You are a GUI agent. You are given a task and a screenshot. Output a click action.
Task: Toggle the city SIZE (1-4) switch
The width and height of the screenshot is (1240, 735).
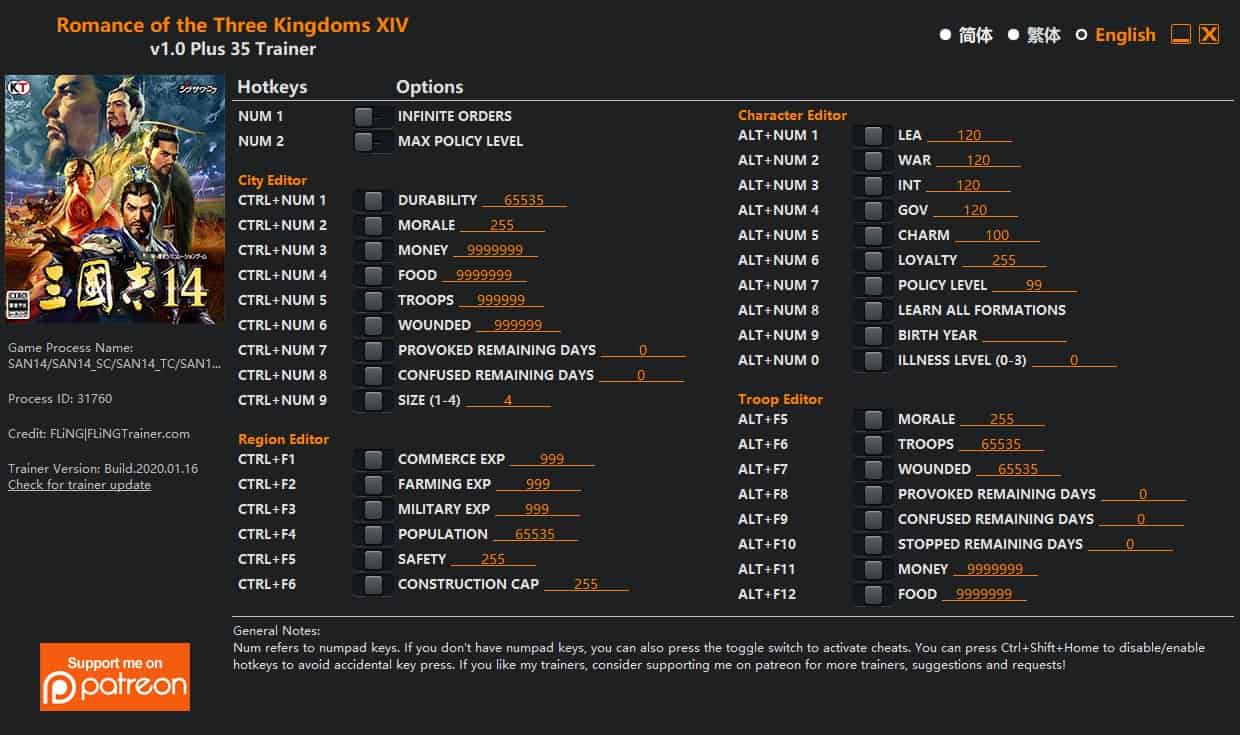pos(373,400)
